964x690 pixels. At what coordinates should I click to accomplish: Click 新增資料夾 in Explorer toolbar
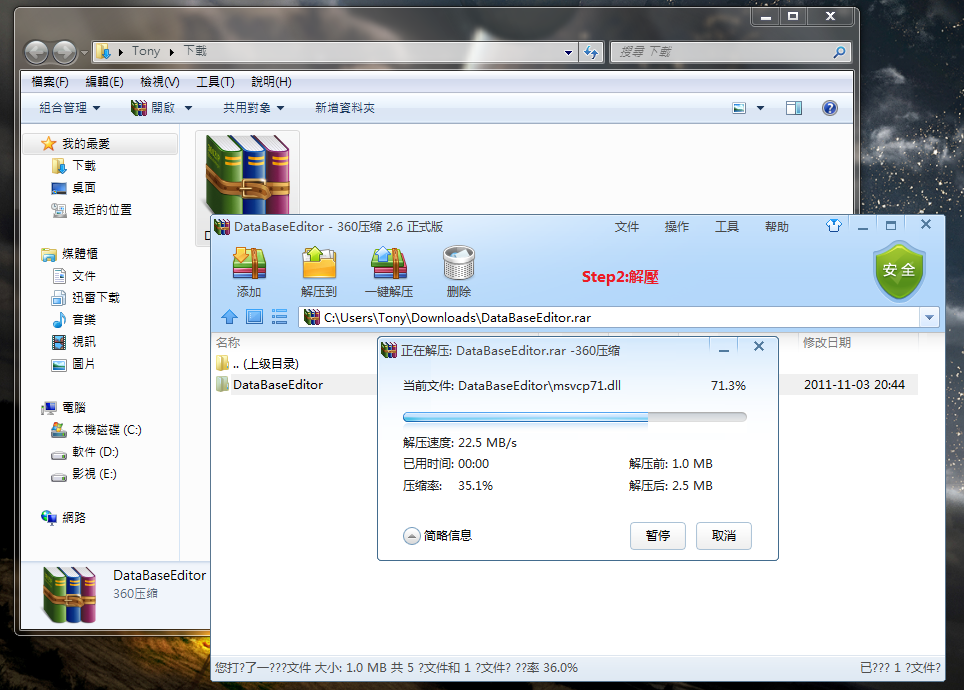click(345, 108)
